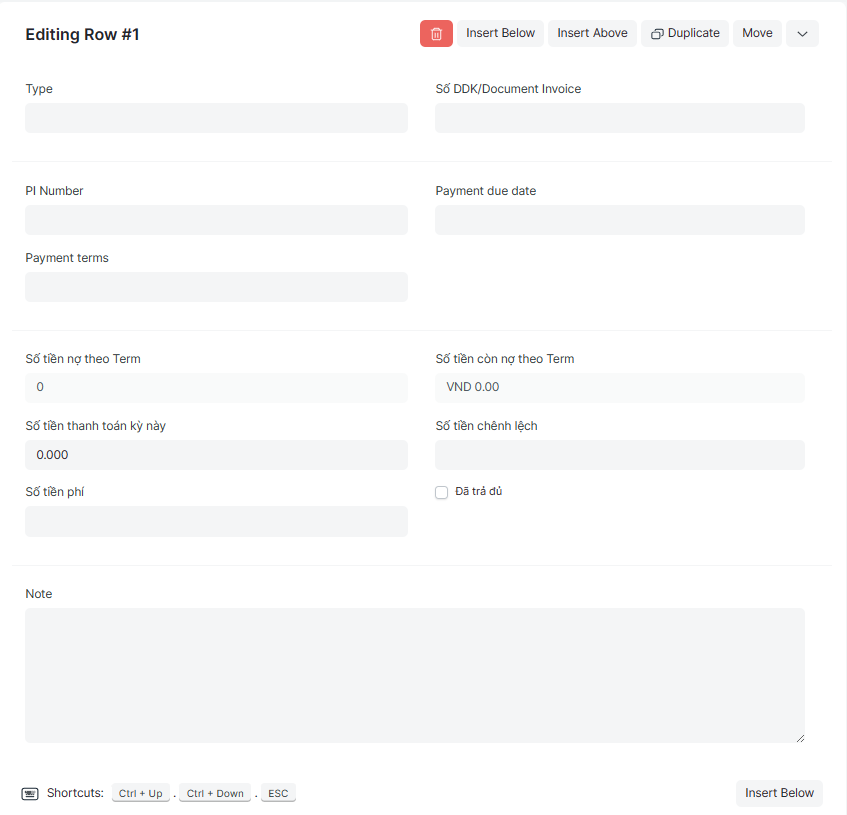Click the red trash delete row icon
The width and height of the screenshot is (847, 815).
[x=436, y=34]
